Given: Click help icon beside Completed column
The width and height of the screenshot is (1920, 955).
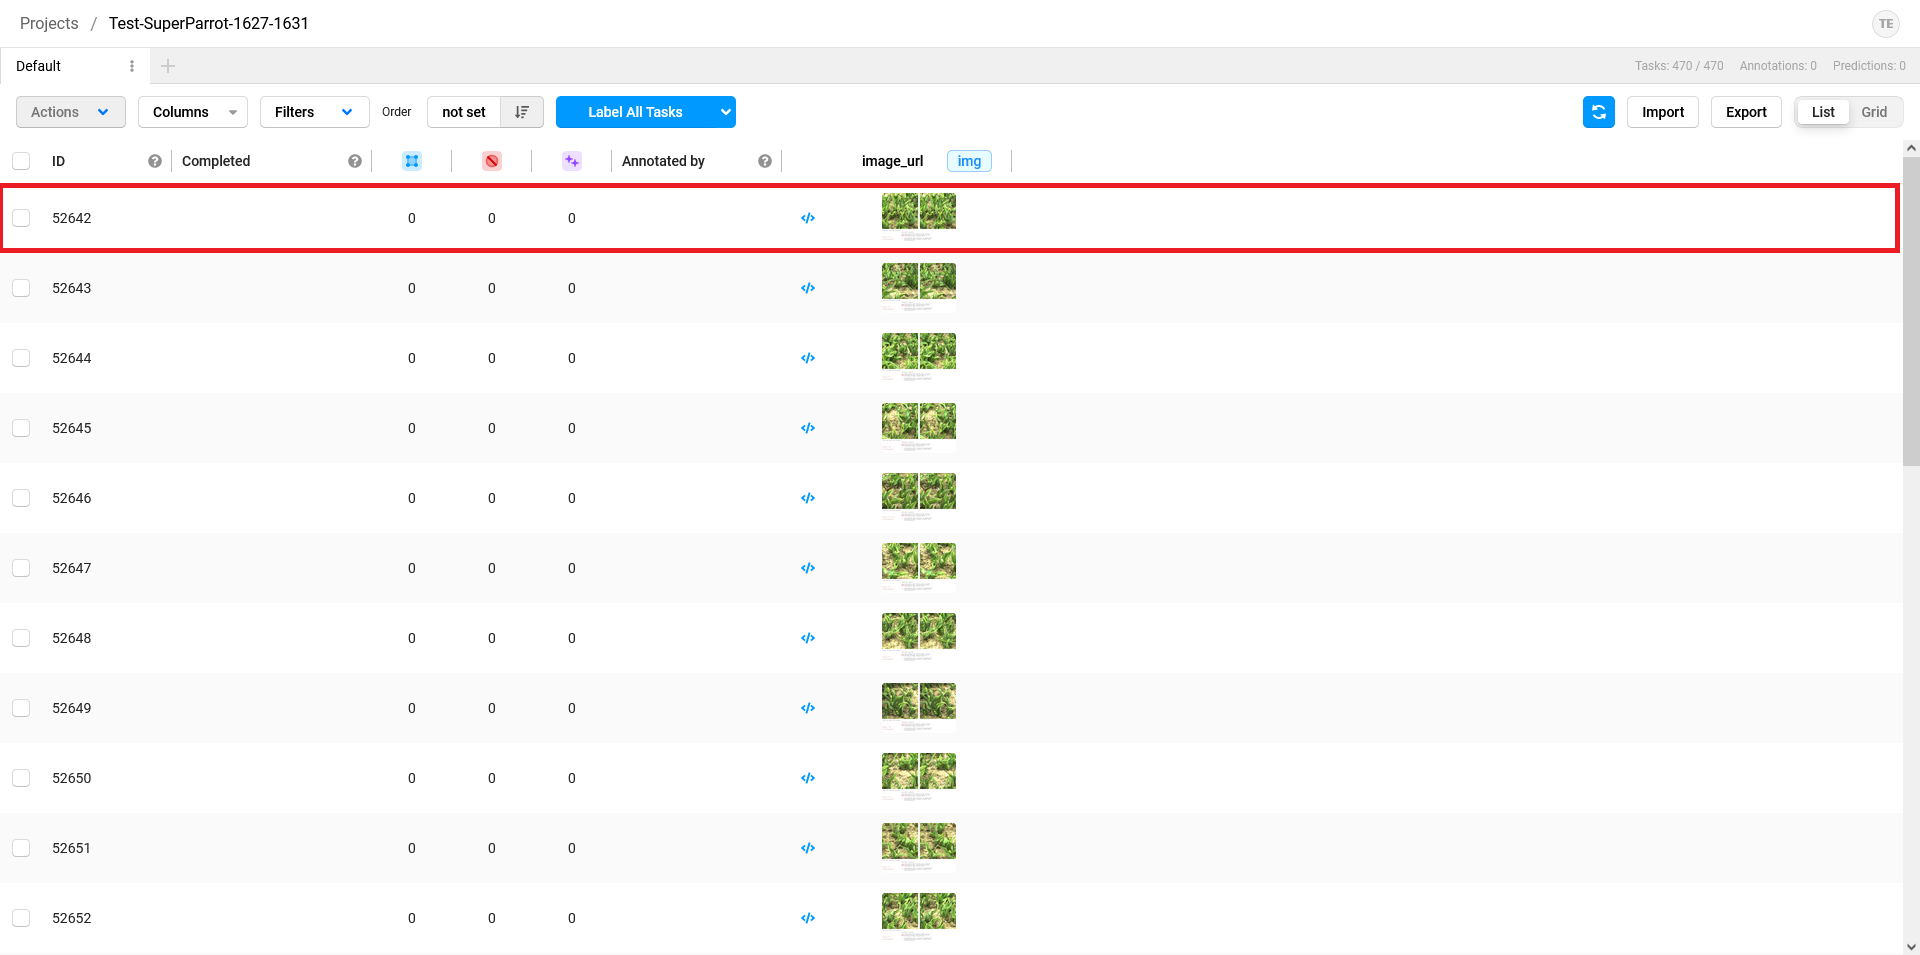Looking at the screenshot, I should (x=354, y=161).
